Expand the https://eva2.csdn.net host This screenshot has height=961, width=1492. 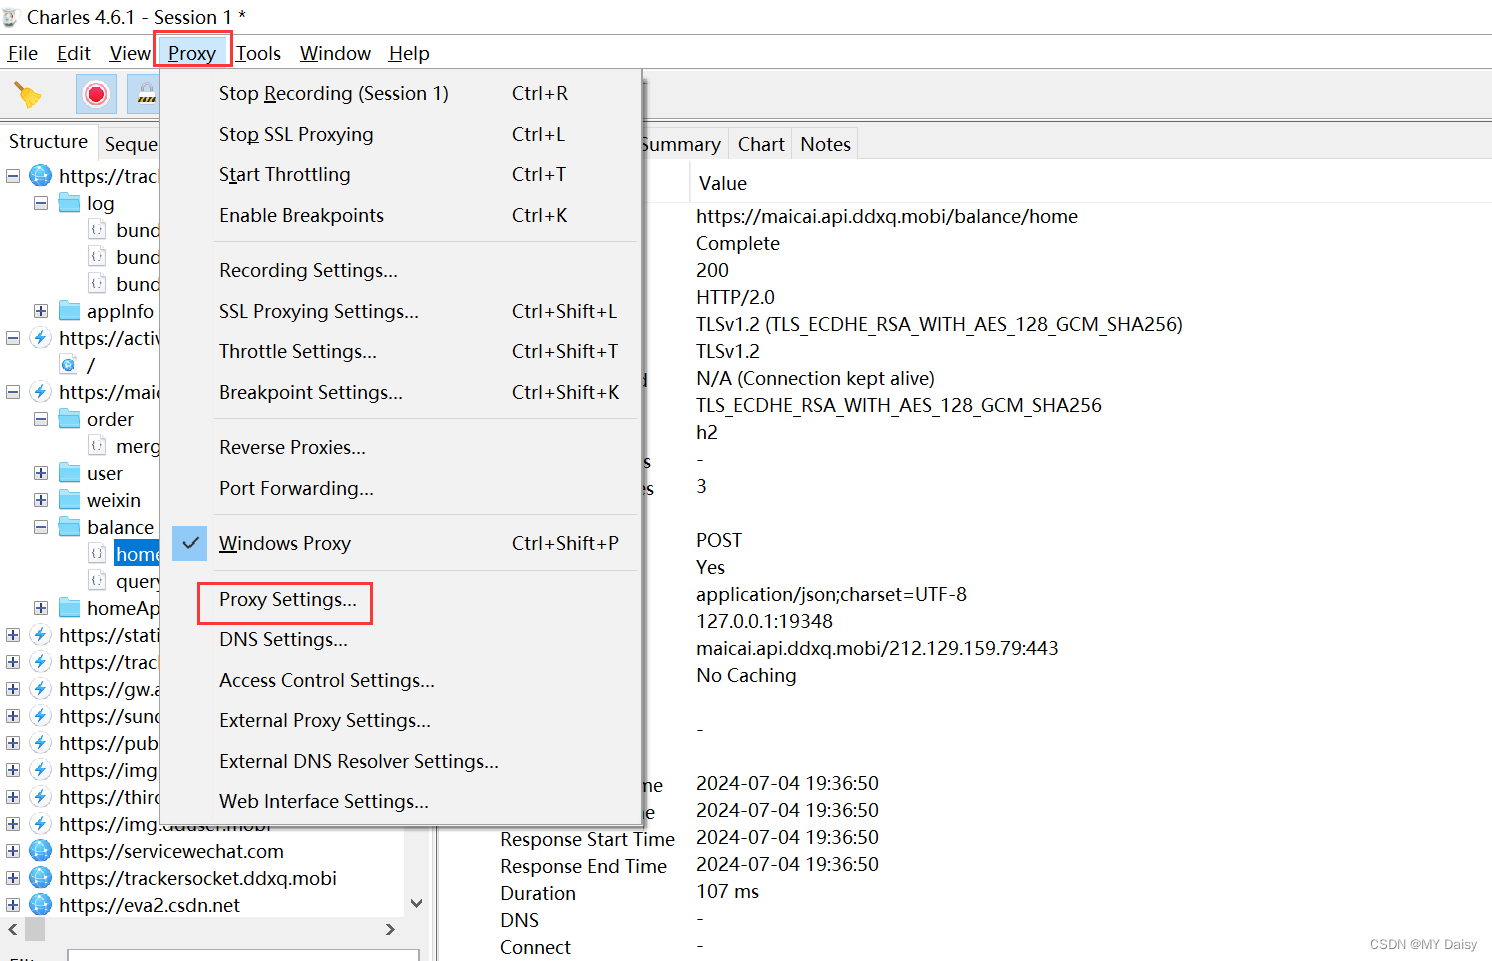tap(13, 905)
